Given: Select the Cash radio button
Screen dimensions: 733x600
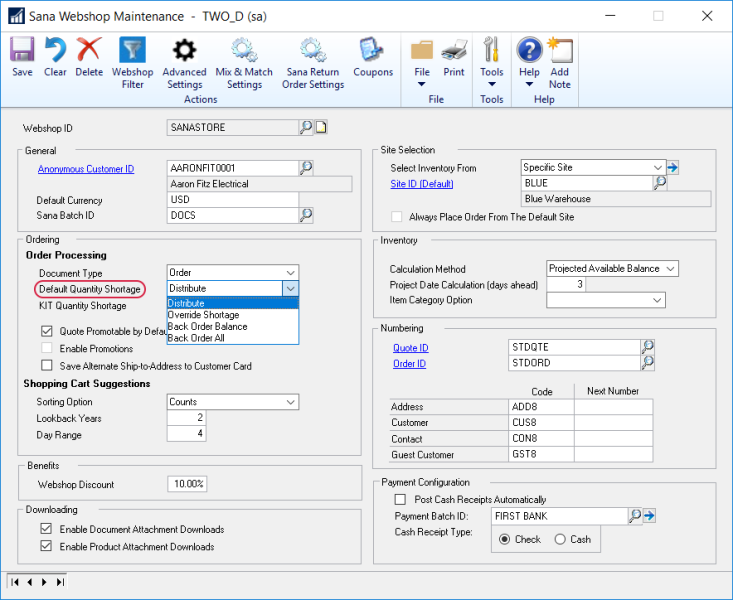Looking at the screenshot, I should point(560,539).
